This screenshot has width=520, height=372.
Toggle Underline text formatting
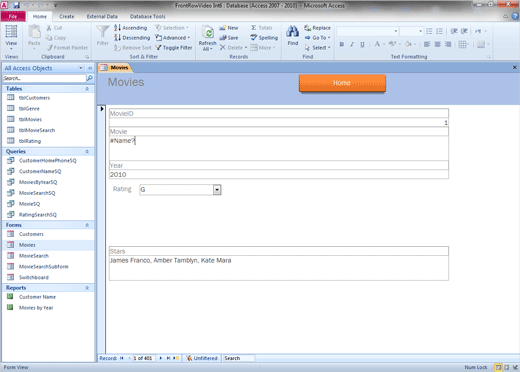(x=362, y=44)
